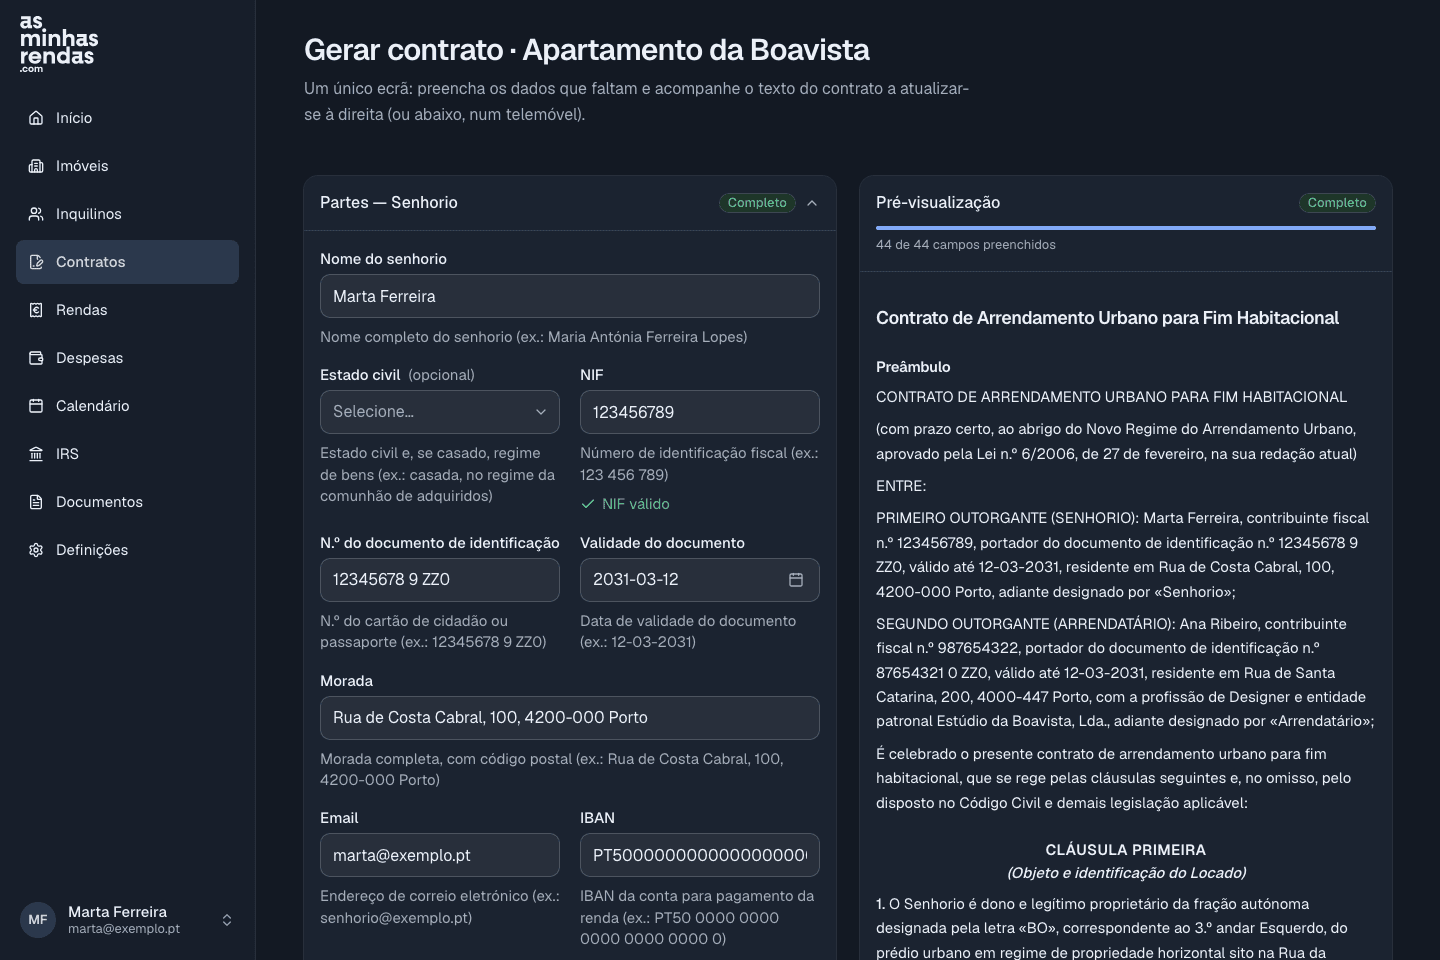Go to Imóveis page

pos(127,166)
